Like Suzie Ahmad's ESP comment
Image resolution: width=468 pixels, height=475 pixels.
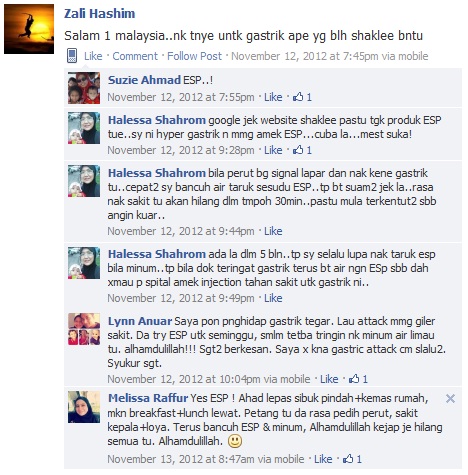(x=273, y=97)
